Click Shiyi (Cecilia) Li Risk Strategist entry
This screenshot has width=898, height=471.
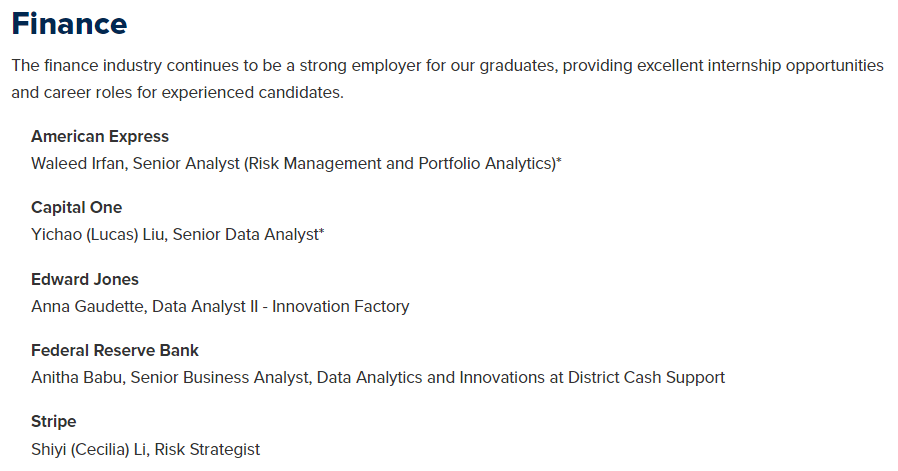[145, 449]
